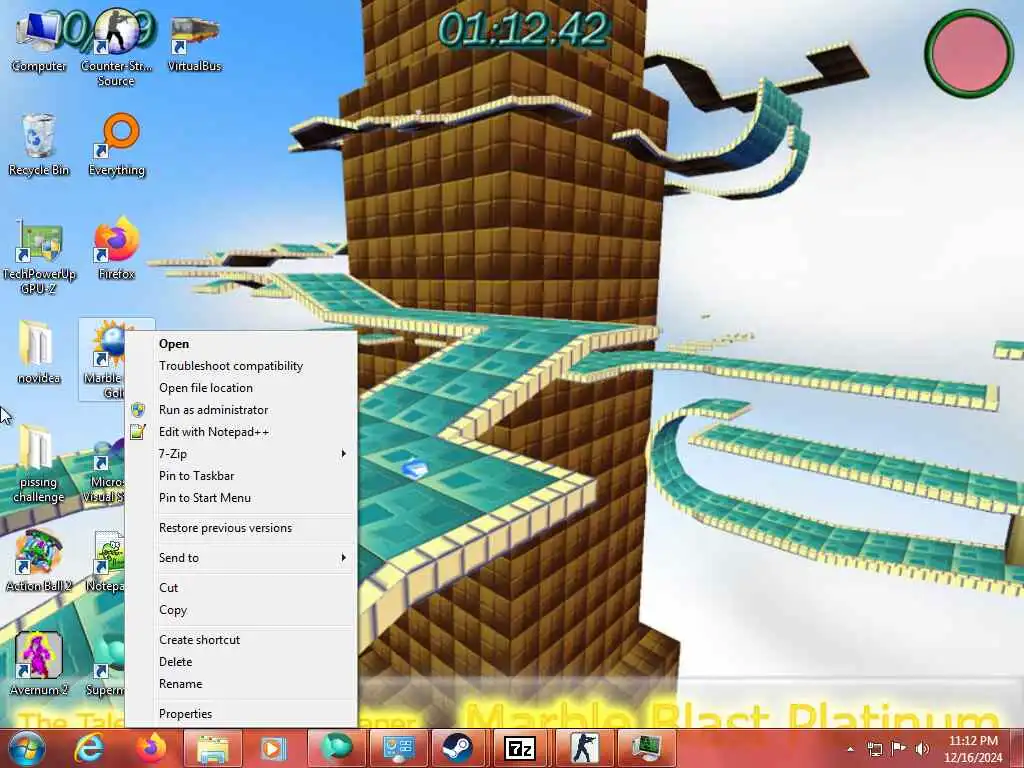Expand the Send to submenu
1024x768 pixels.
pyautogui.click(x=240, y=558)
